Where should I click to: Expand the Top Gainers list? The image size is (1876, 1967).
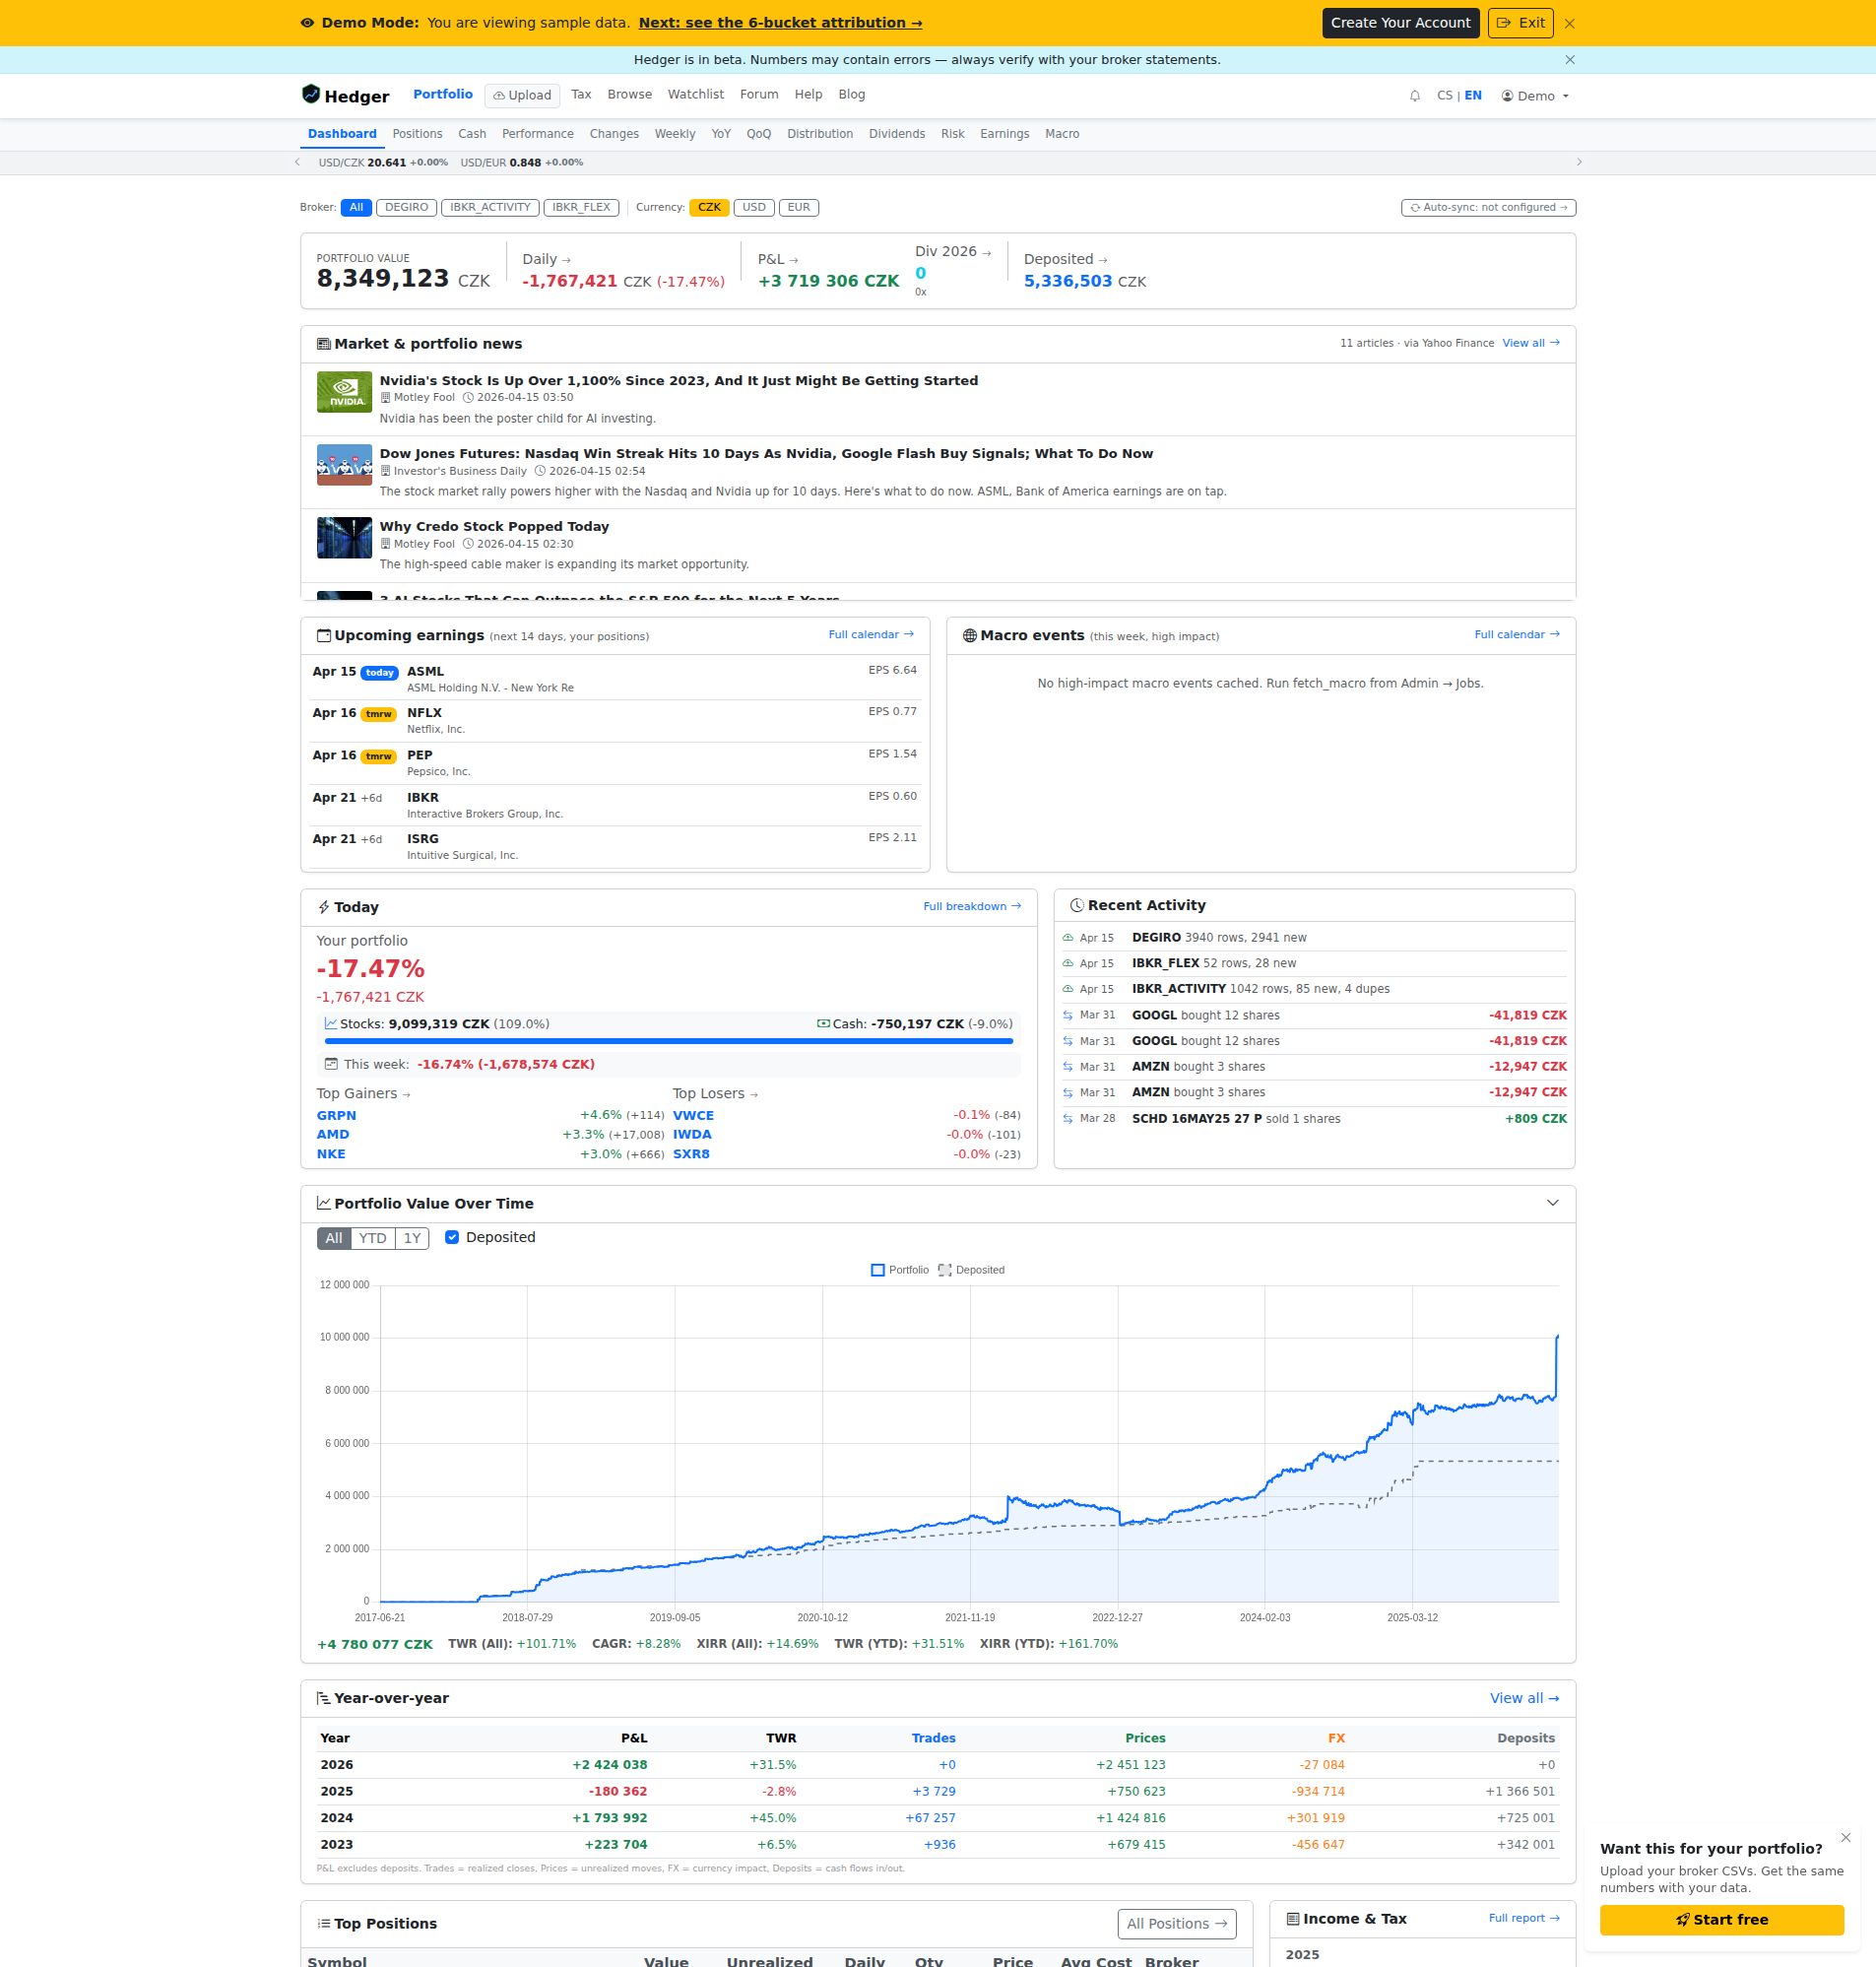[364, 1094]
